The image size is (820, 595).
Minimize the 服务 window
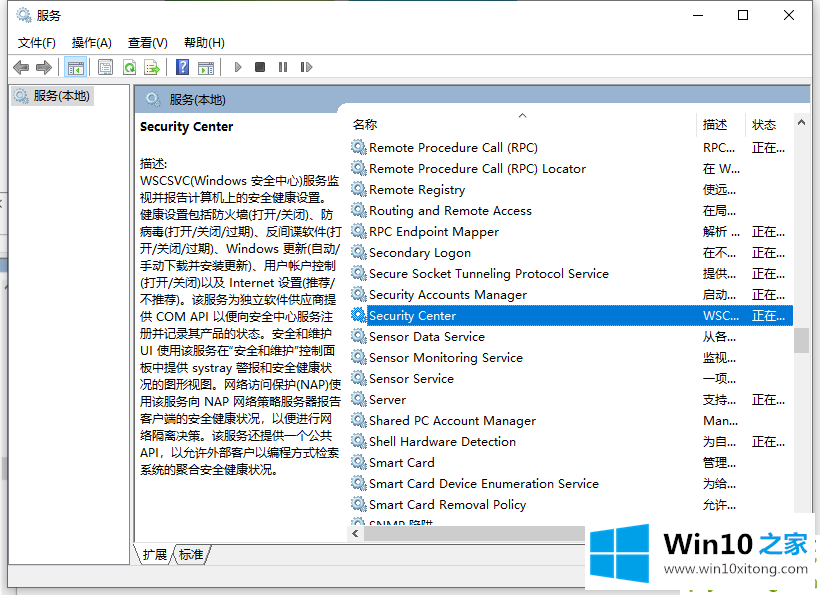point(698,15)
